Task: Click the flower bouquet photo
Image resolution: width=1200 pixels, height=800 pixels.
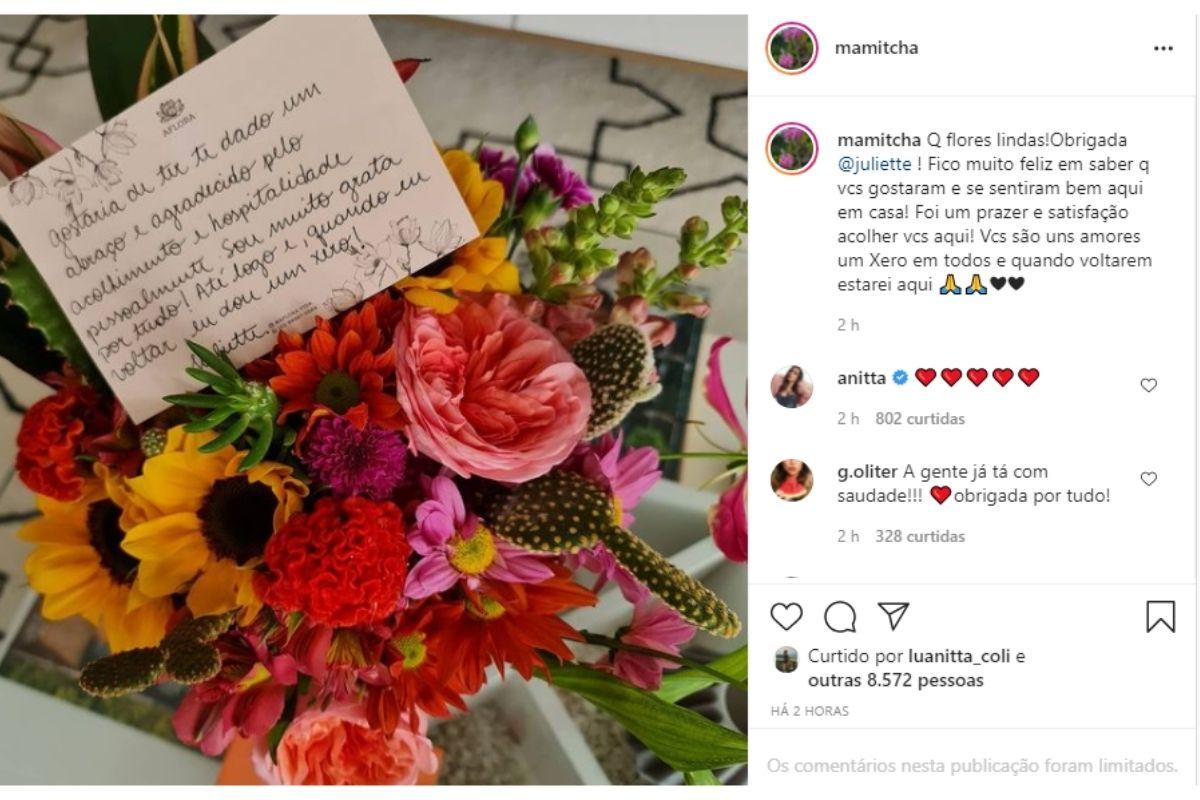Action: (374, 400)
